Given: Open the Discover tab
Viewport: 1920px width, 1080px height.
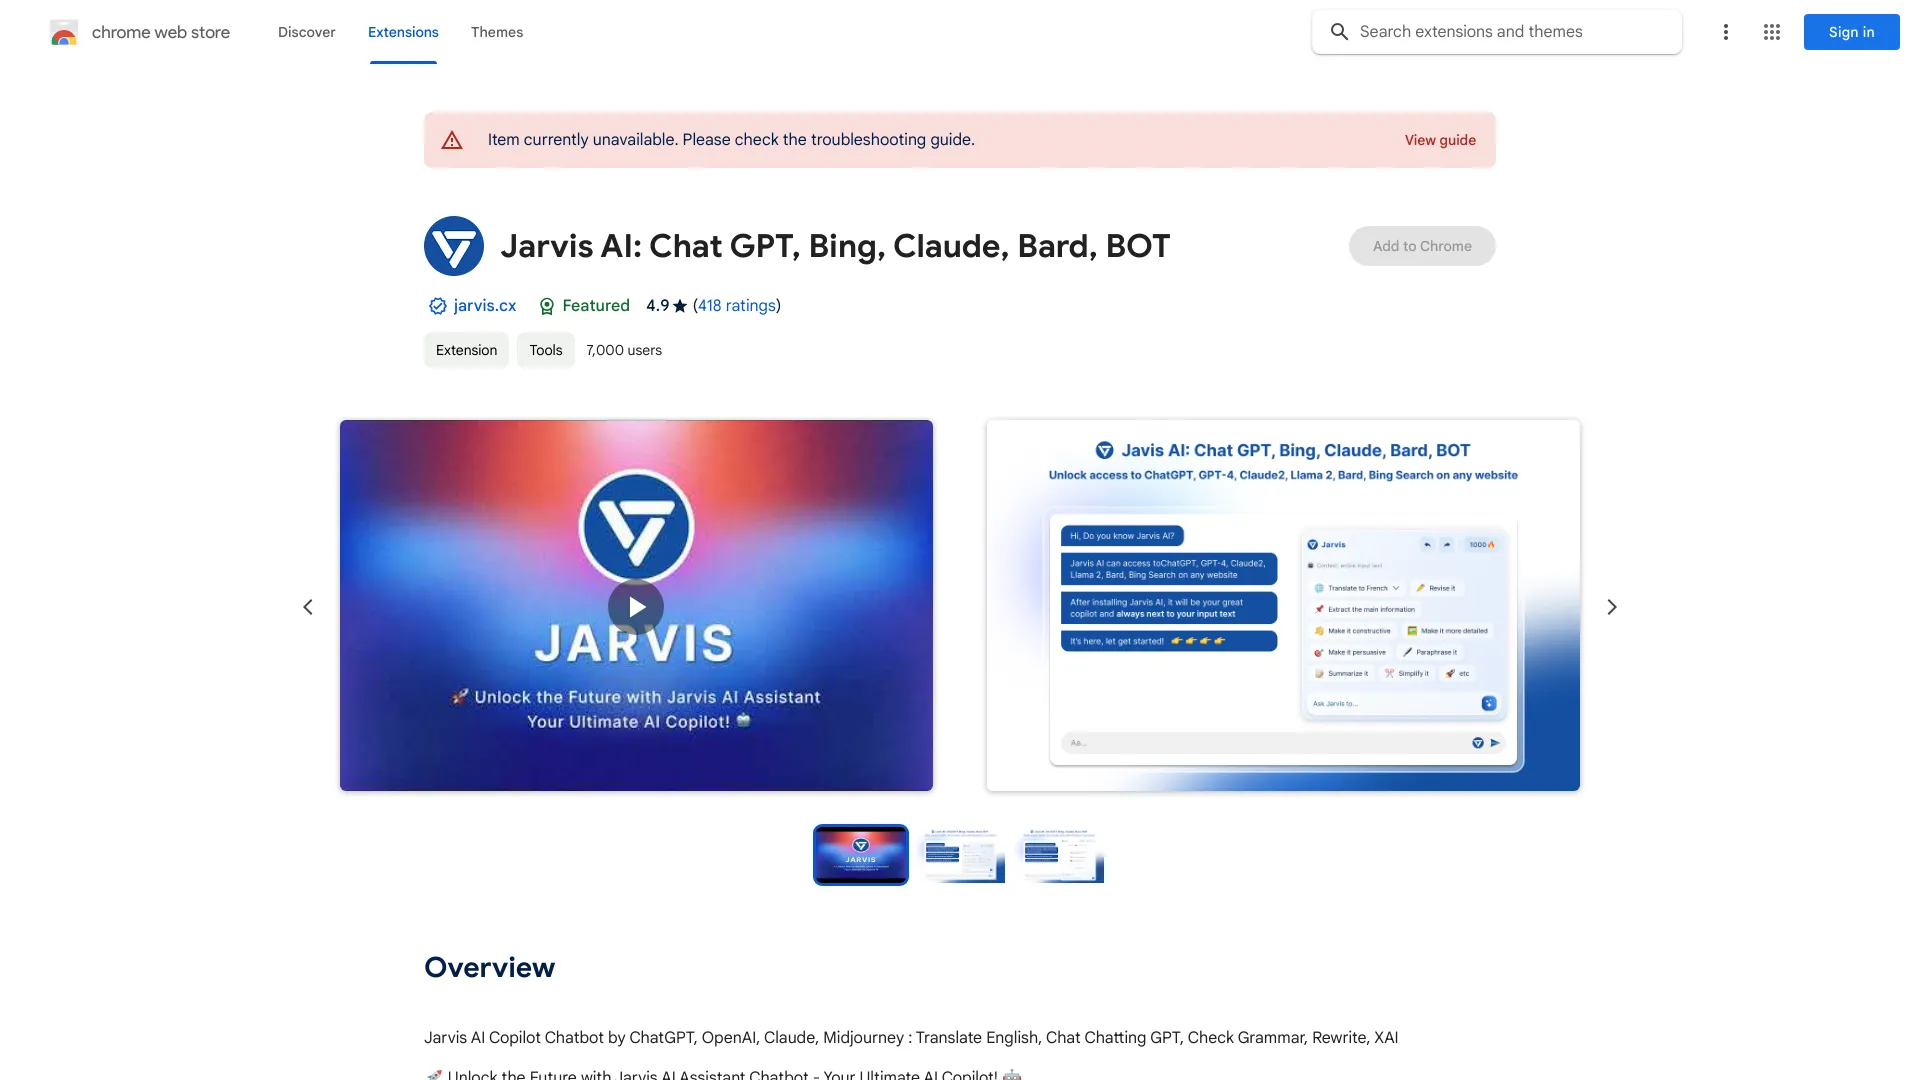Looking at the screenshot, I should coord(306,32).
